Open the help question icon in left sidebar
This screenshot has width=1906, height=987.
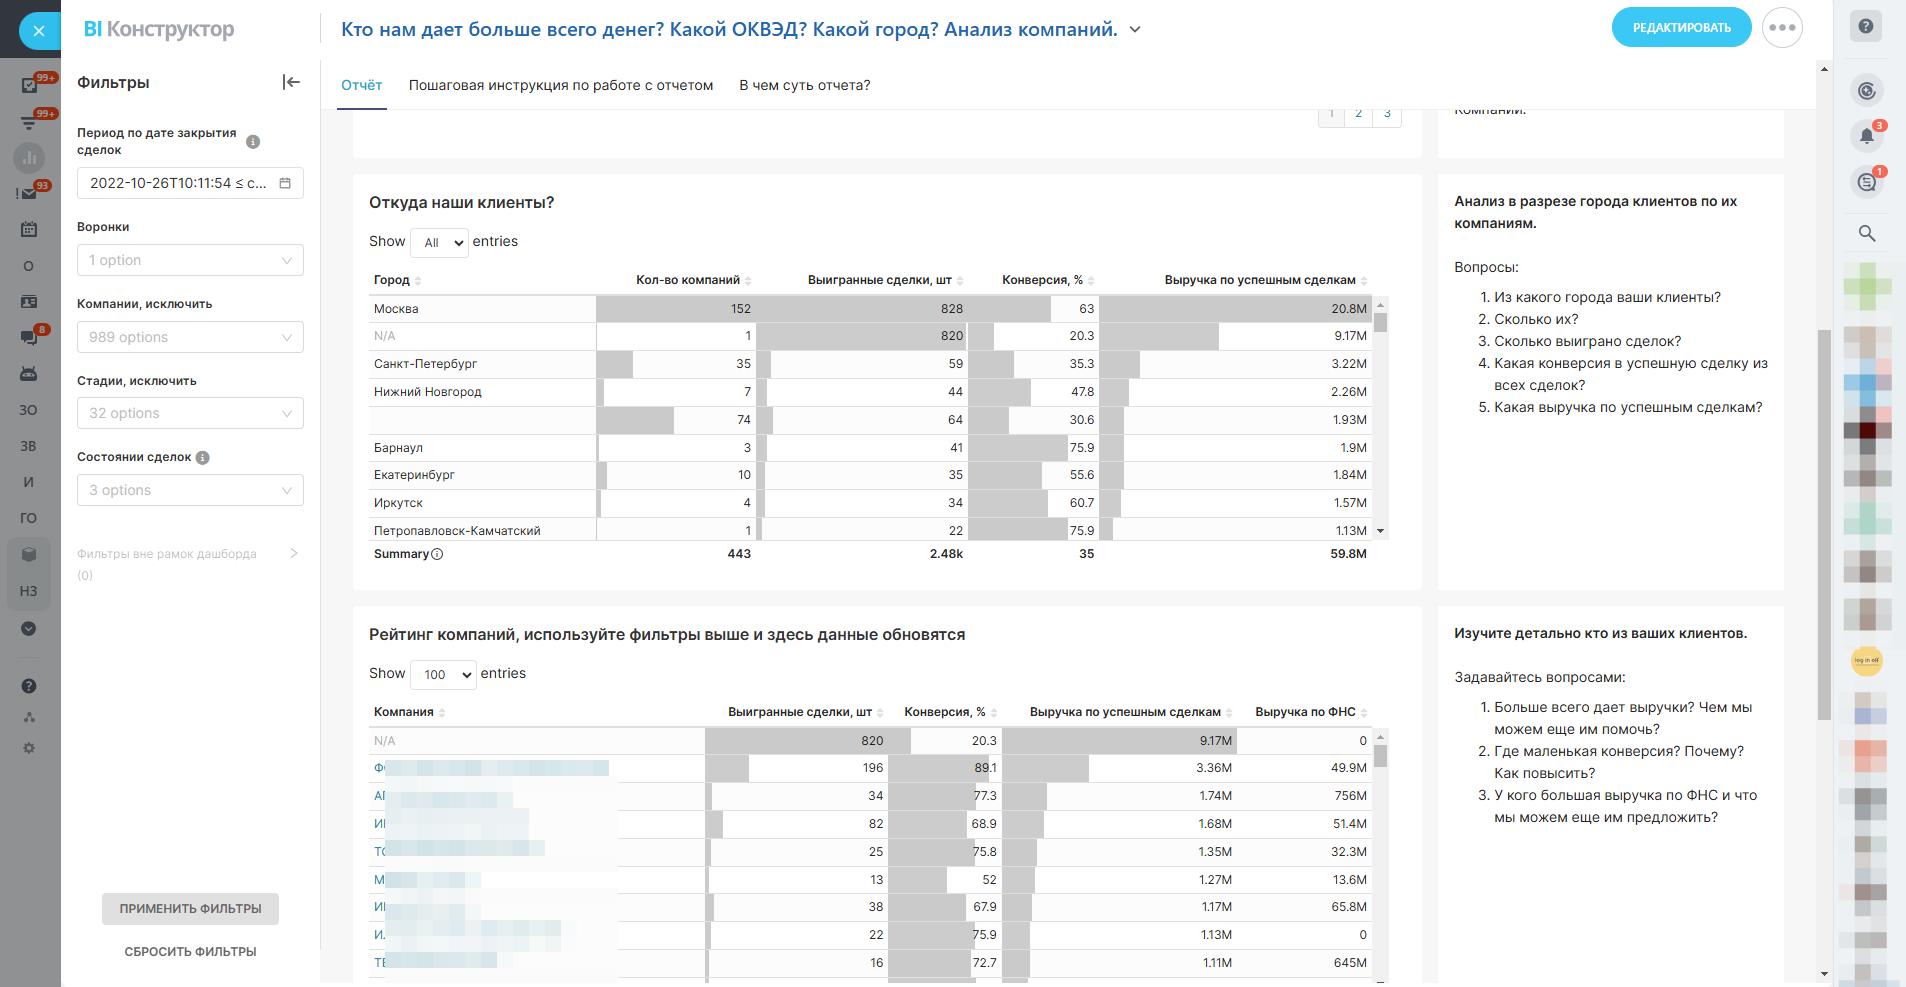point(29,686)
